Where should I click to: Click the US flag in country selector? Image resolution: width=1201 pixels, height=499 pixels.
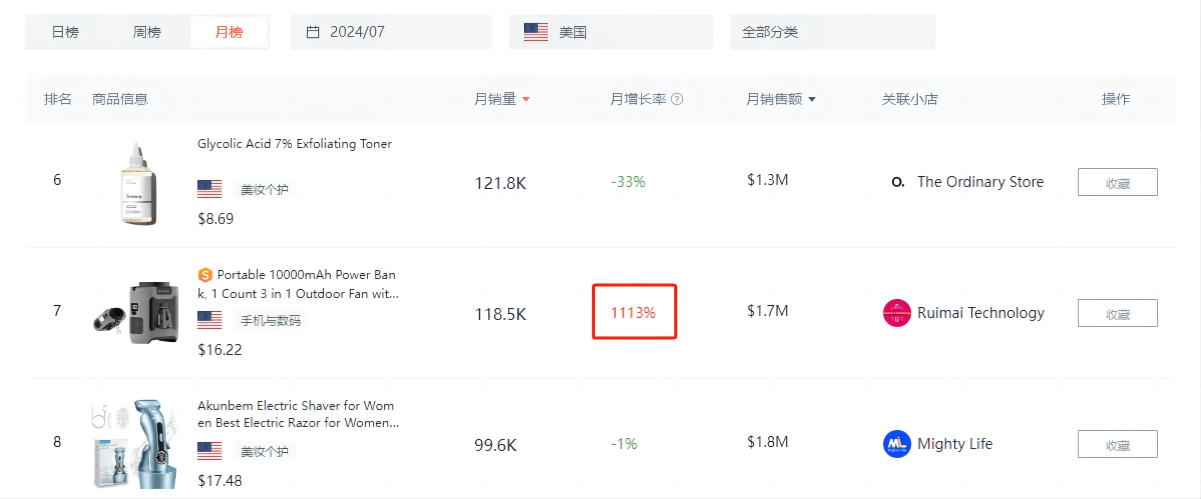coord(536,32)
